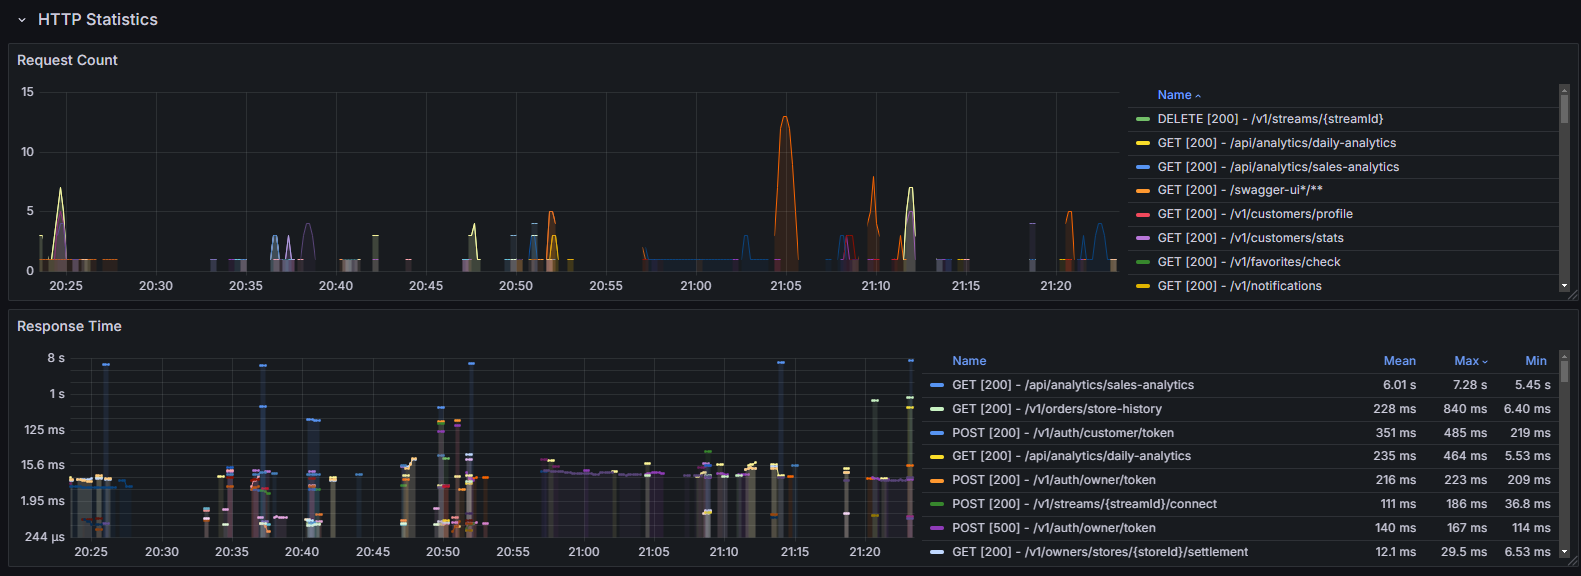
Task: Open green color swatch for DELETE streams series
Action: (x=1143, y=119)
